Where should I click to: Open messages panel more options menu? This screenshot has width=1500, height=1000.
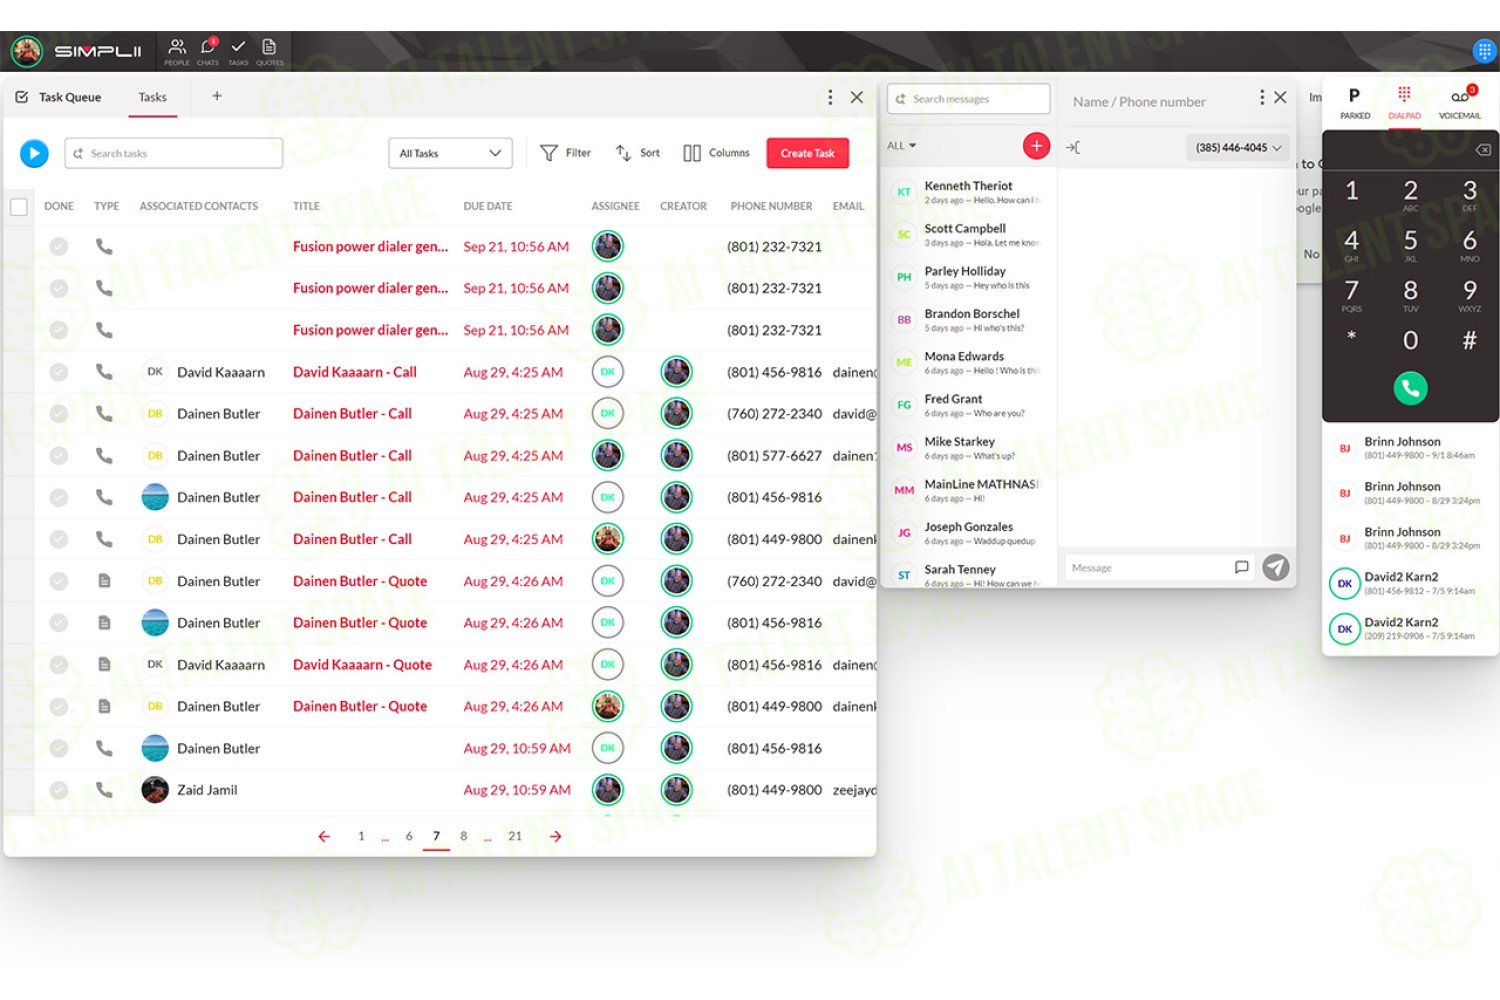[x=1262, y=97]
